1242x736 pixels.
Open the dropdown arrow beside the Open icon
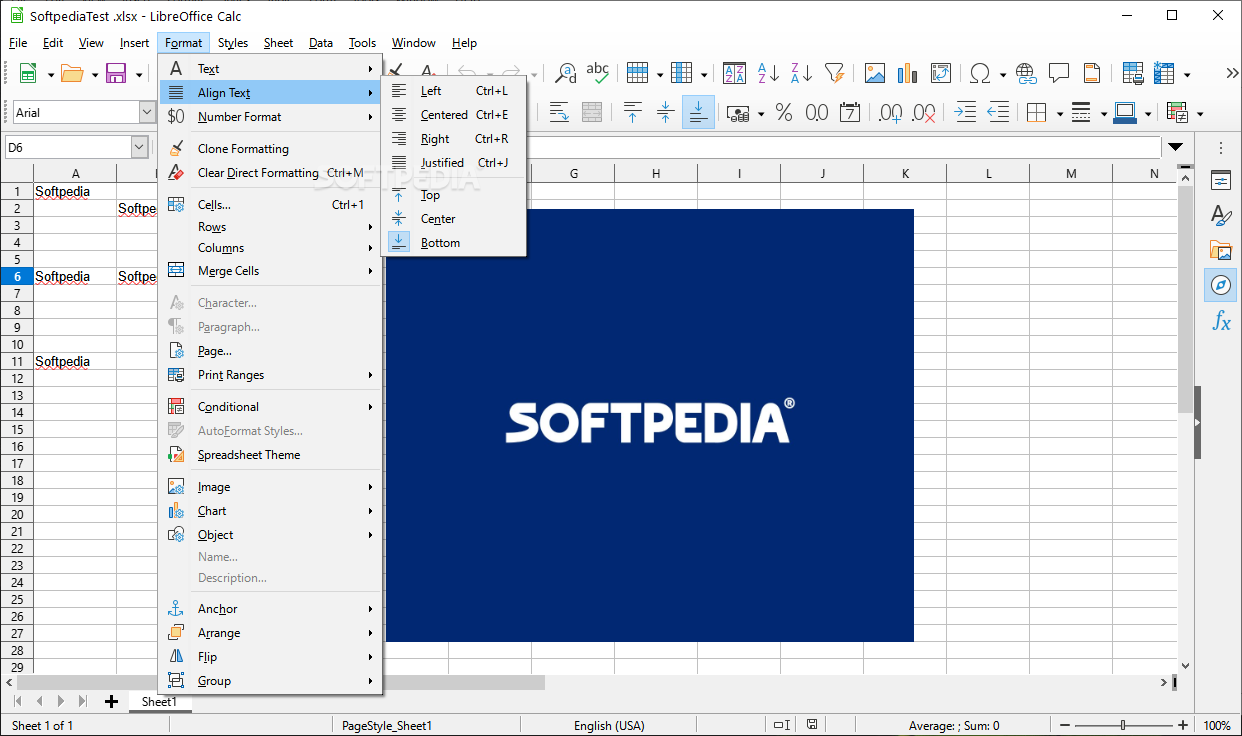click(x=95, y=74)
